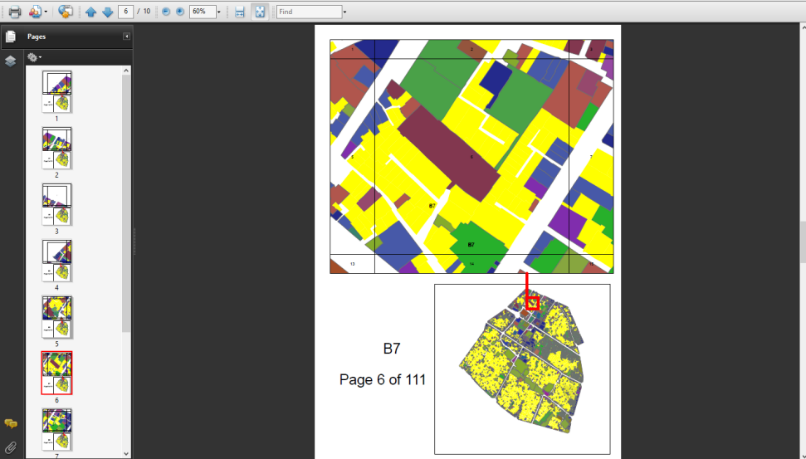Click the scrolling mode page icon

[x=239, y=12]
